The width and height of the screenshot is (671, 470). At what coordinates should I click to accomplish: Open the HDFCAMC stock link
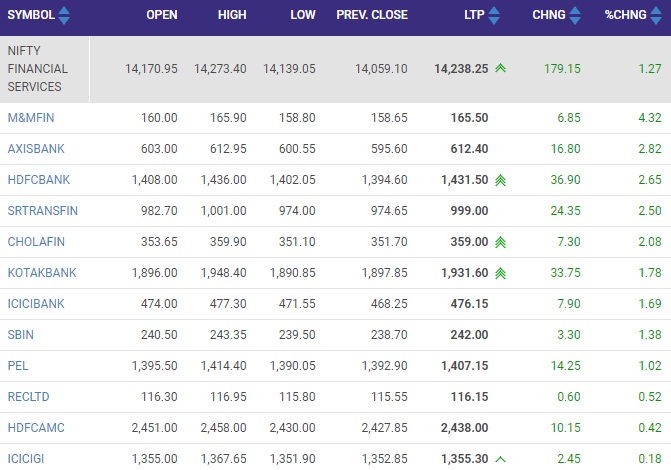36,428
